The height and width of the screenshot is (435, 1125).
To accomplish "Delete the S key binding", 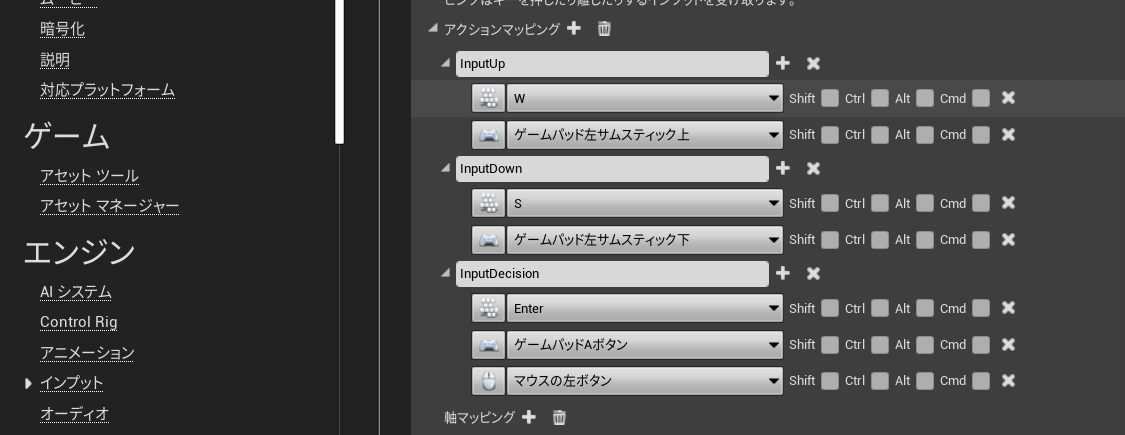I will pyautogui.click(x=1008, y=203).
